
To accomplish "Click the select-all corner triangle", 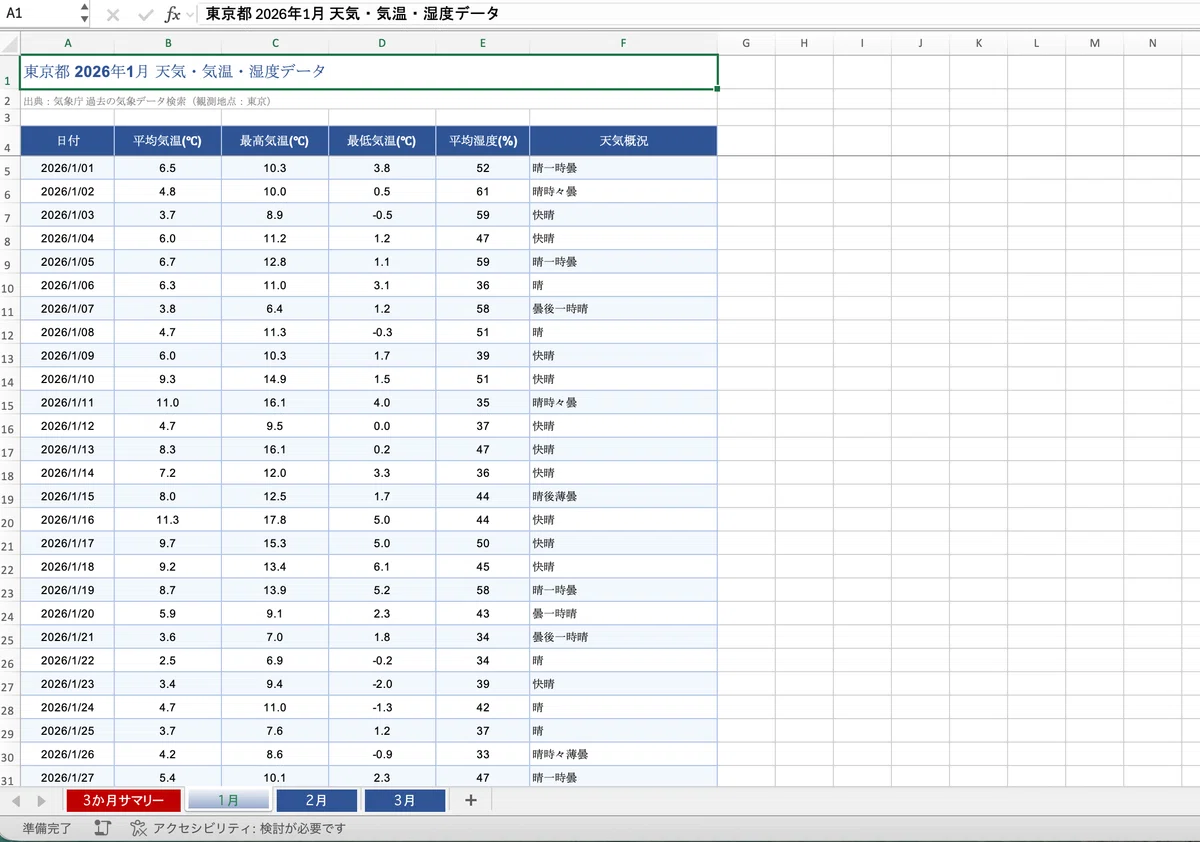I will (x=10, y=43).
